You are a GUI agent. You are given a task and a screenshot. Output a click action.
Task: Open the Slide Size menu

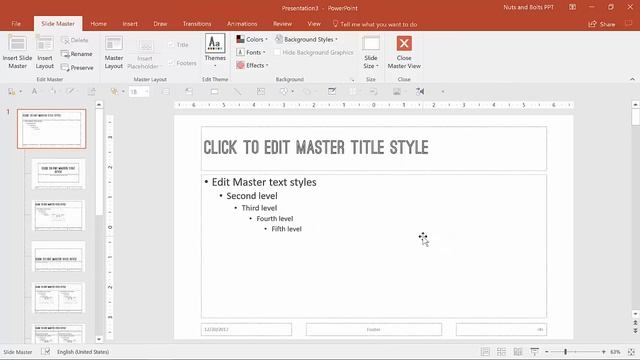[371, 52]
